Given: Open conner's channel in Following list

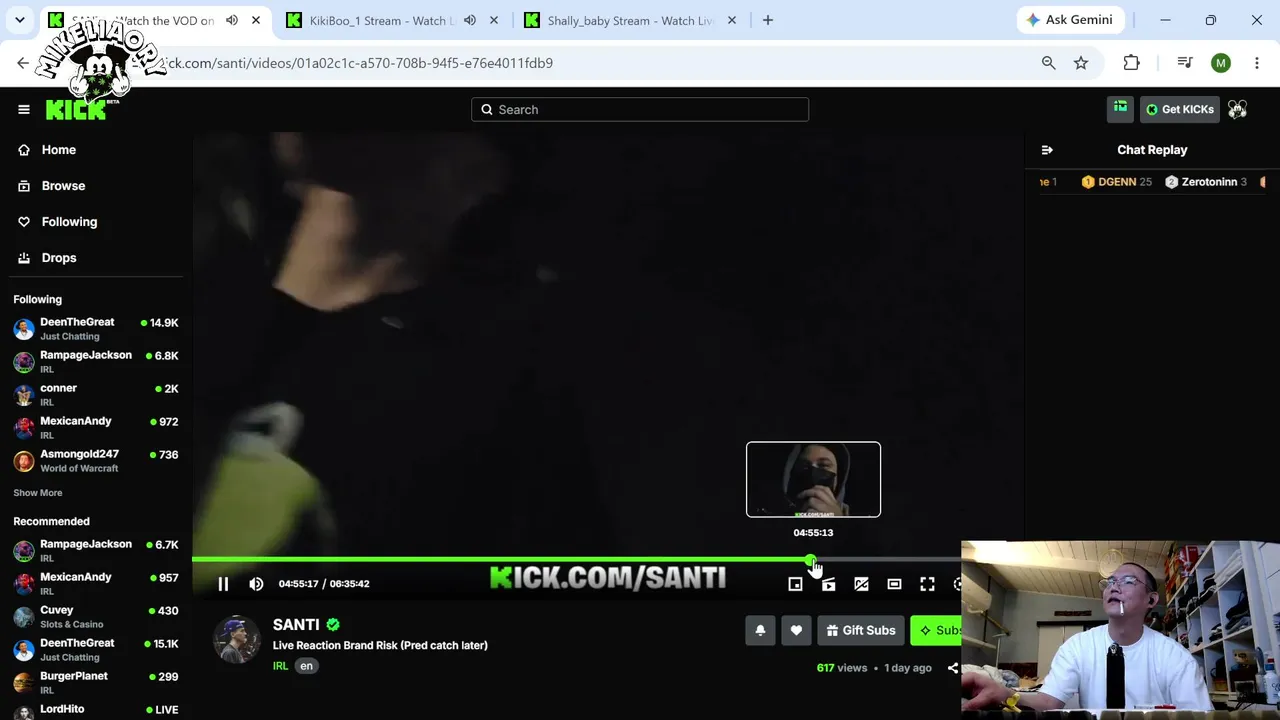Looking at the screenshot, I should 96,395.
